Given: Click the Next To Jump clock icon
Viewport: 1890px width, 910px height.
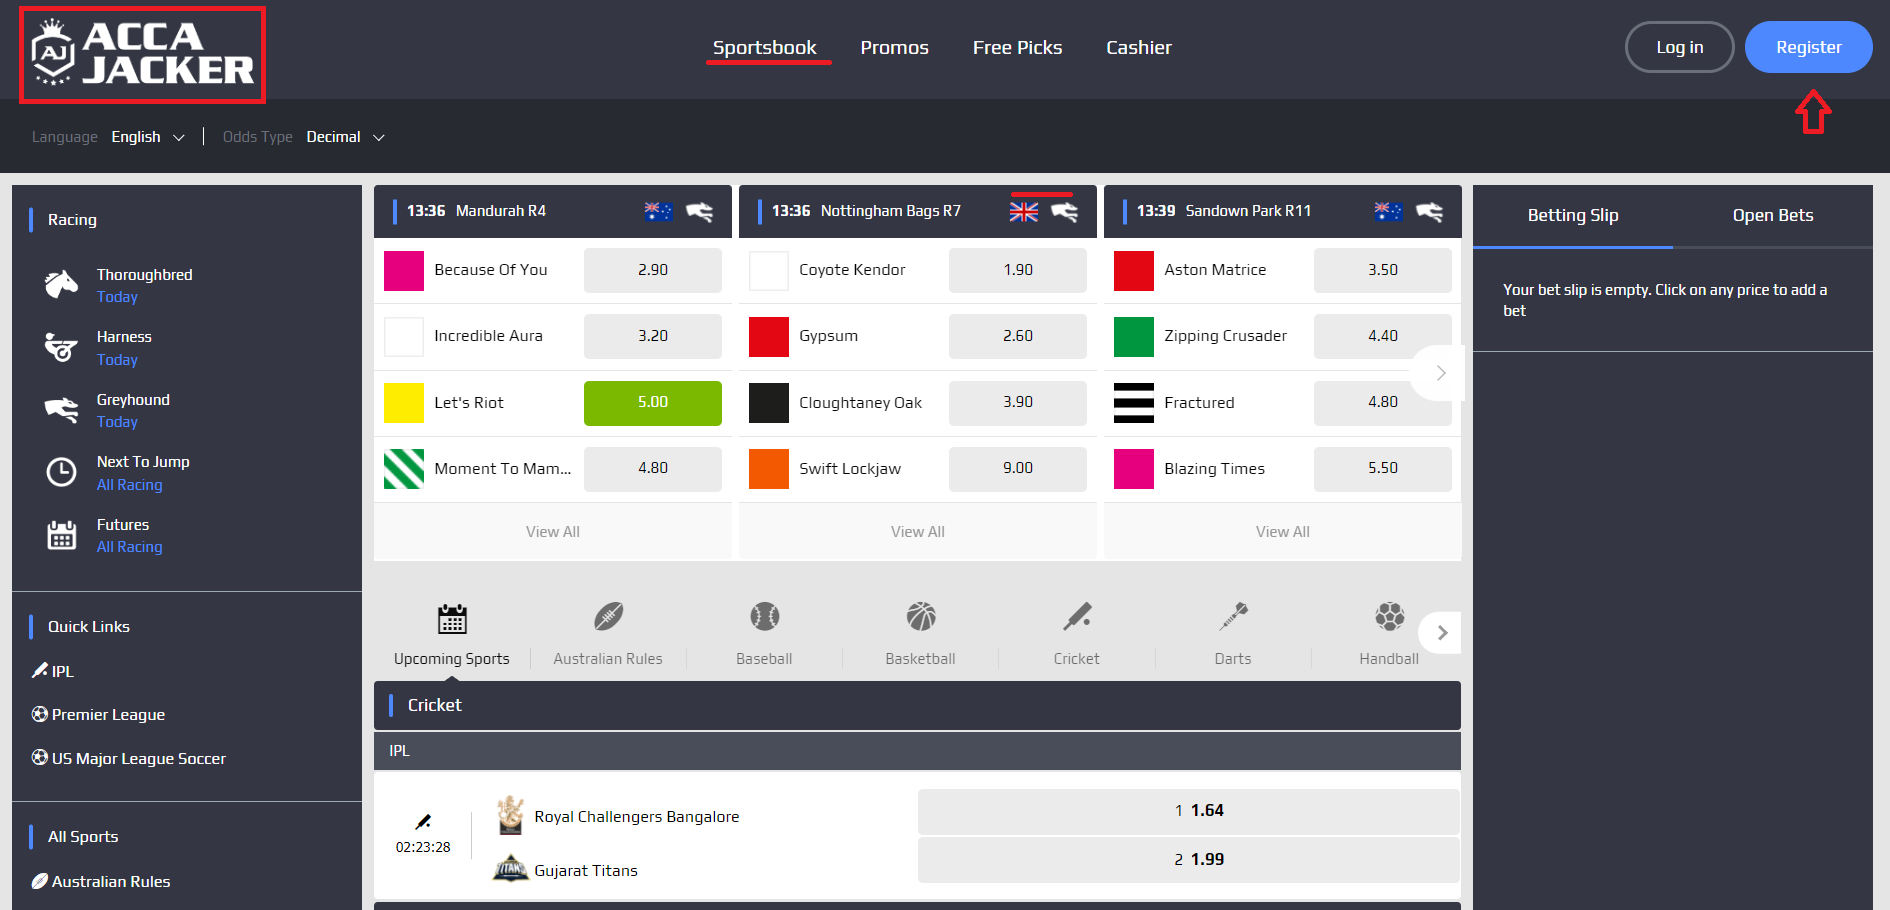Looking at the screenshot, I should 61,472.
